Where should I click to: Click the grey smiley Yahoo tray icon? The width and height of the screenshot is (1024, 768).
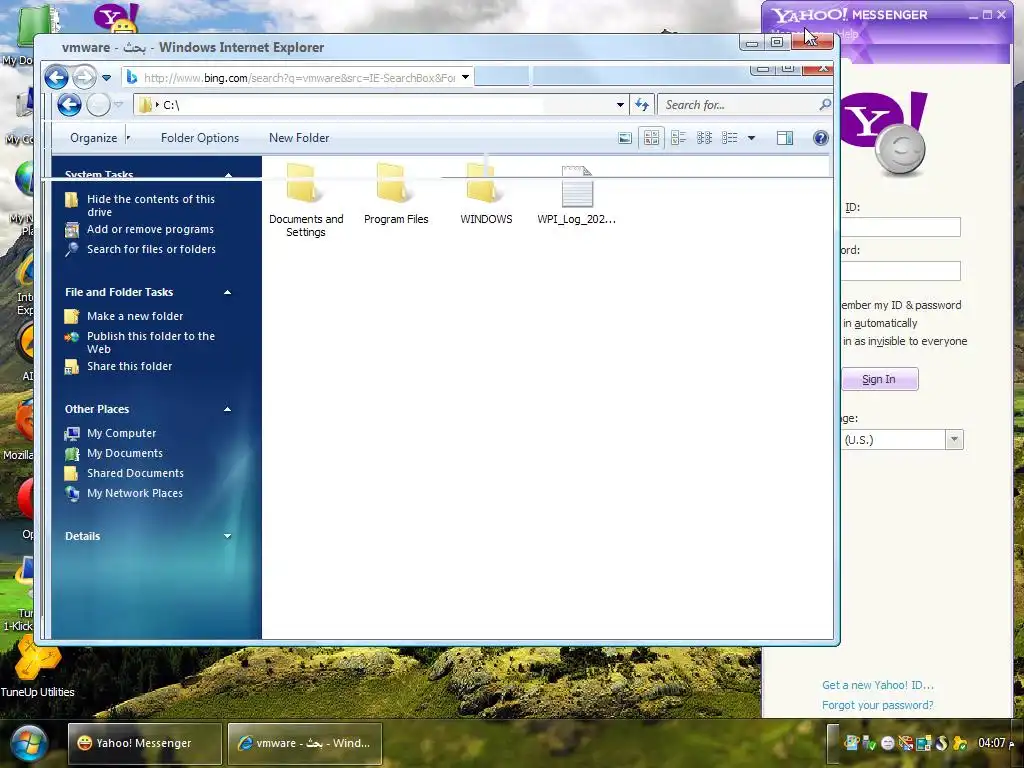coord(887,743)
